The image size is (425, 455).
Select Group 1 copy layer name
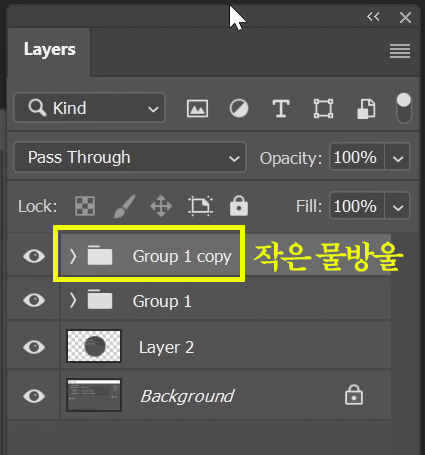tap(182, 257)
